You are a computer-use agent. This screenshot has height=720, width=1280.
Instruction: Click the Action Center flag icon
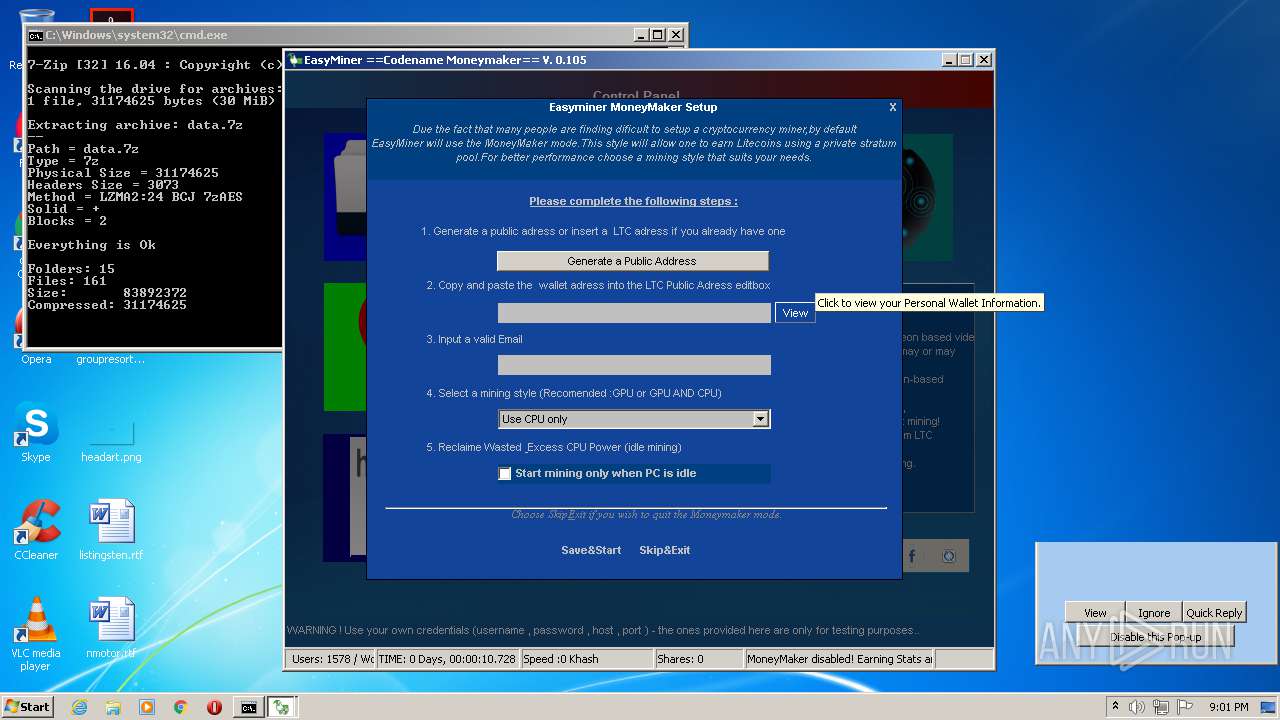pos(1185,707)
